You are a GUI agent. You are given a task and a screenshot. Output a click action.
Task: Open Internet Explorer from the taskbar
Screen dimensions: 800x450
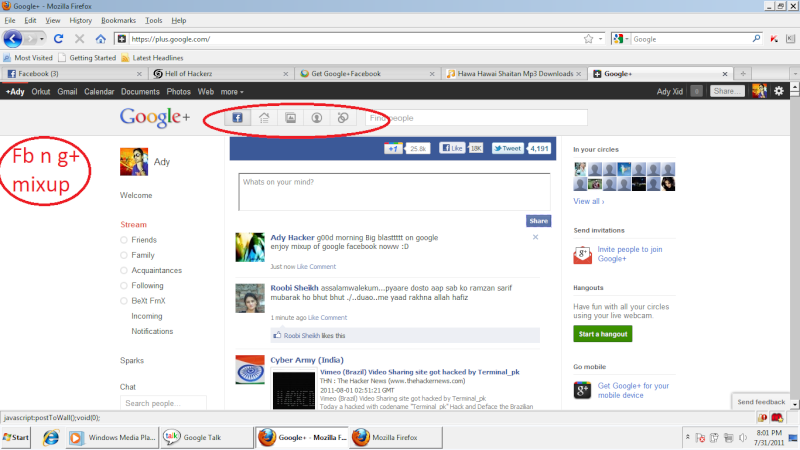(51, 438)
